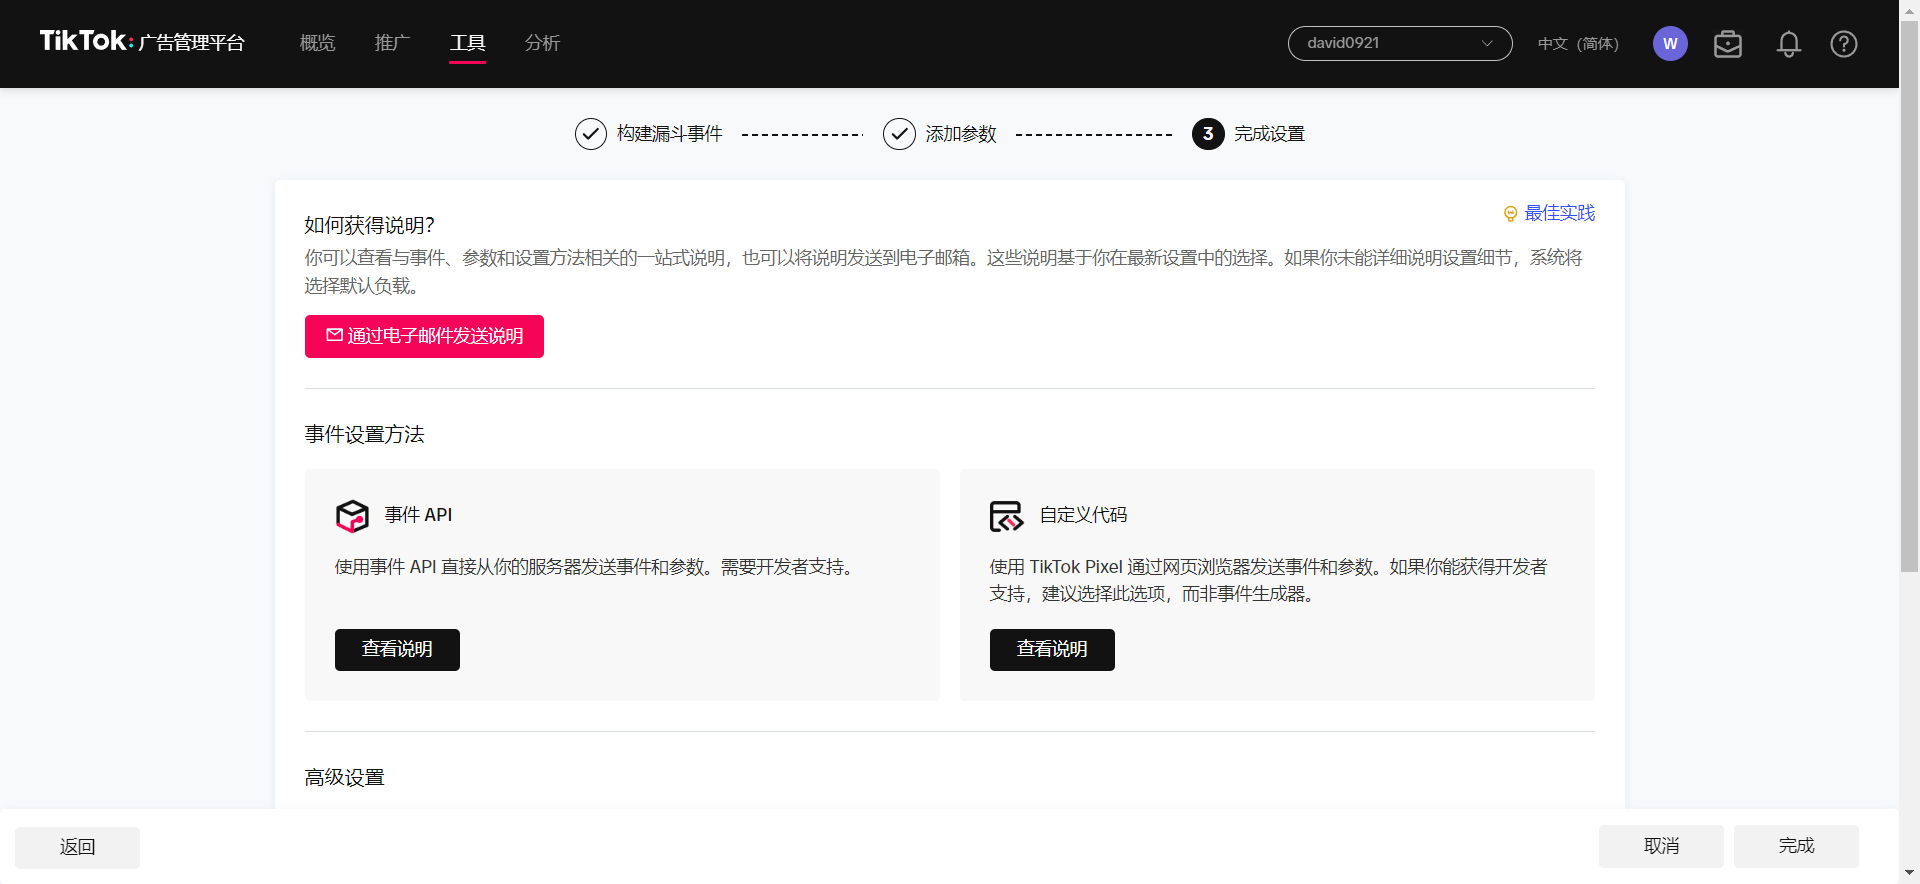
Task: View notifications with the bell icon
Action: 1789,44
